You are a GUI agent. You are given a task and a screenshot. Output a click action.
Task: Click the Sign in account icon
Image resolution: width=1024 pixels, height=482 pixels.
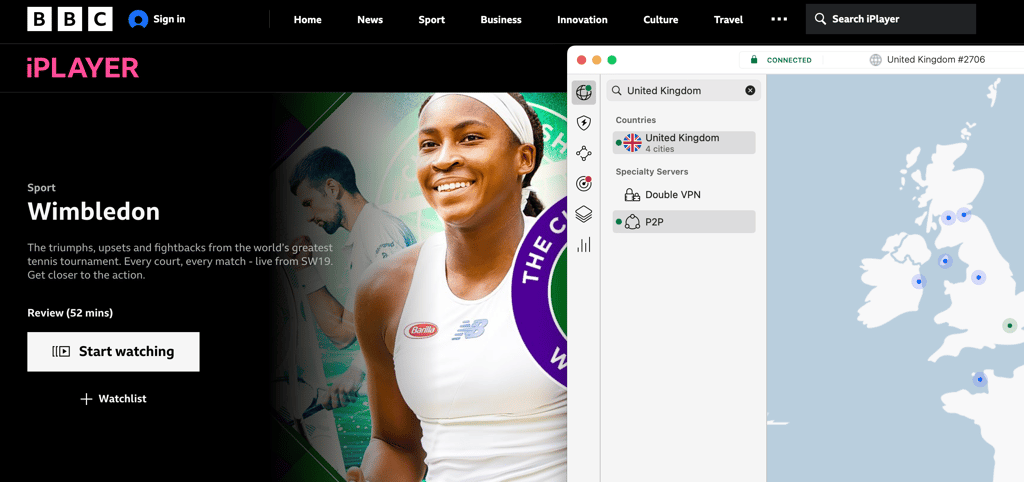pyautogui.click(x=138, y=19)
